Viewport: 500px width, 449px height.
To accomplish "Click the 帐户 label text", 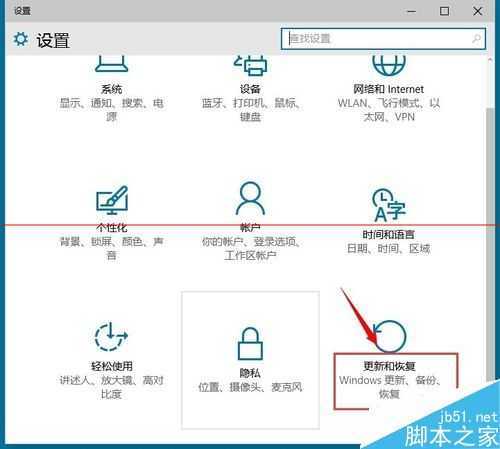I will (250, 228).
